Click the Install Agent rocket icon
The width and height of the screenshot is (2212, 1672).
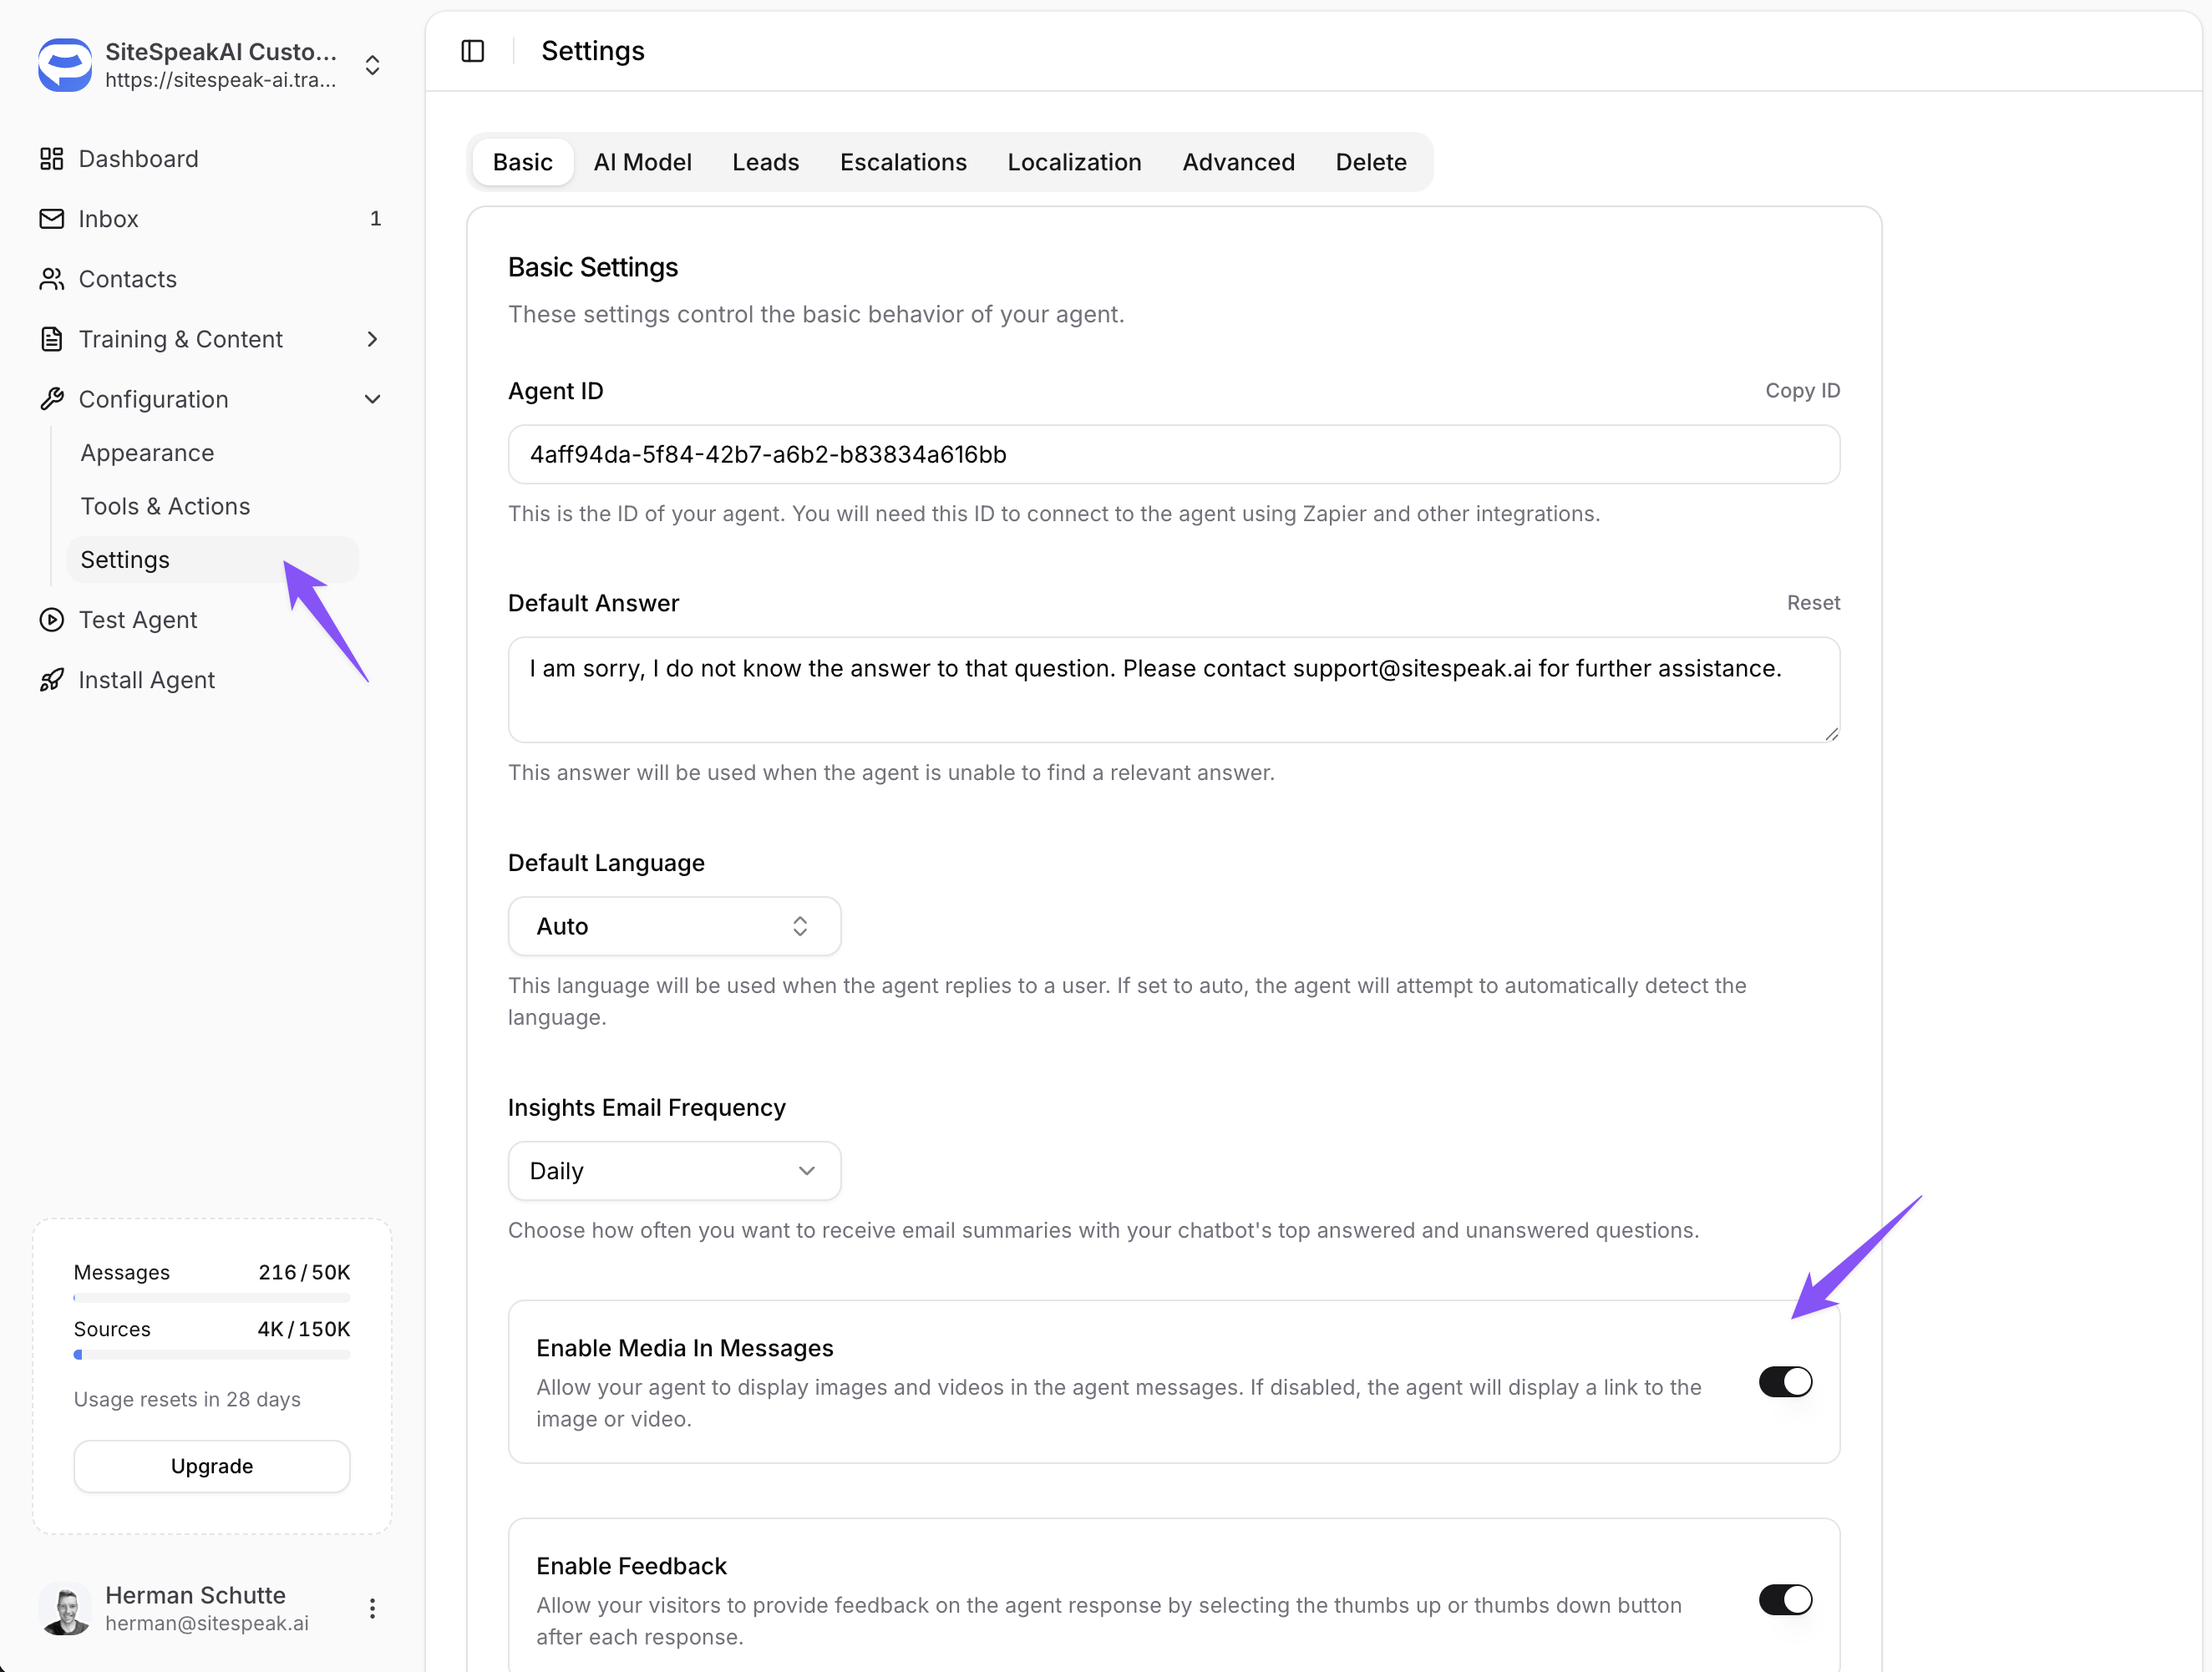point(51,680)
